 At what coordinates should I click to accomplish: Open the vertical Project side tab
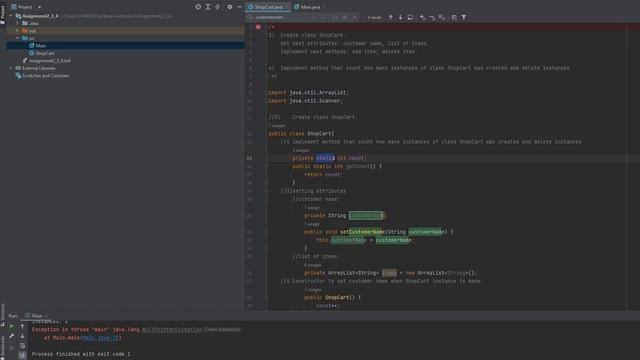click(3, 14)
